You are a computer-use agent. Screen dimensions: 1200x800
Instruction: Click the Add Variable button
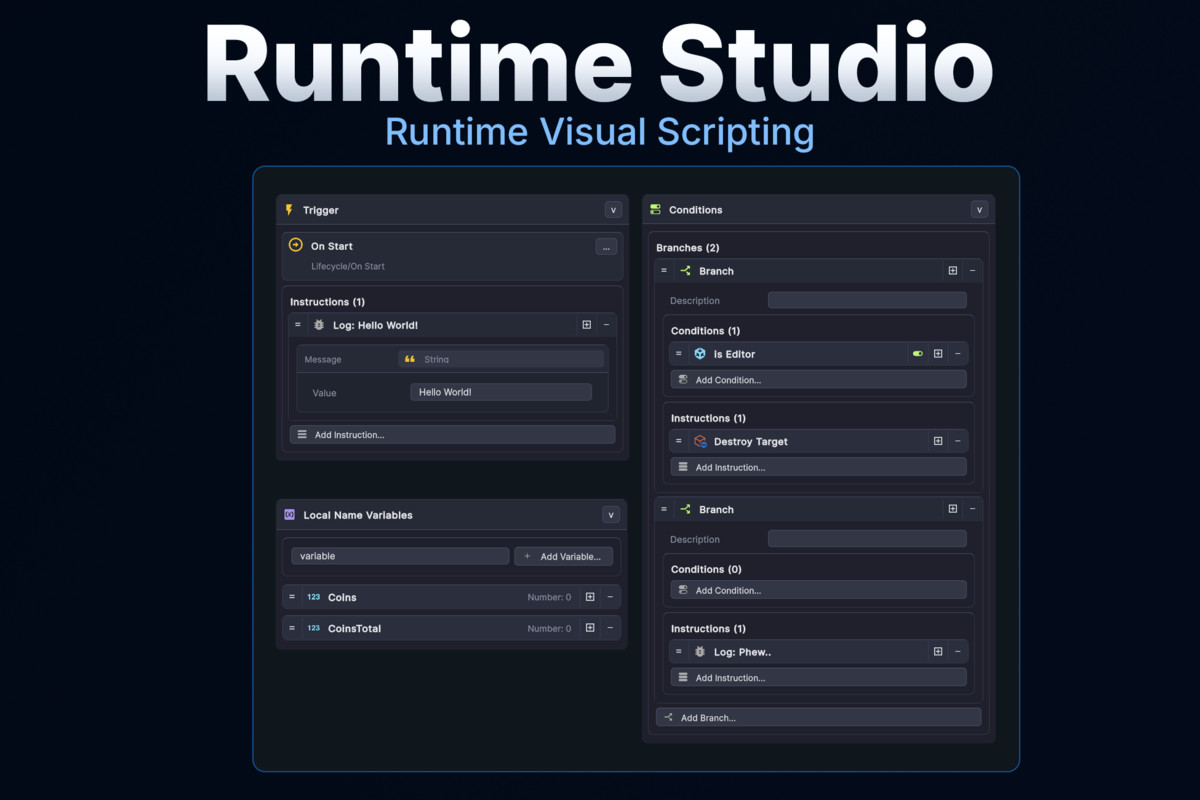pyautogui.click(x=564, y=556)
